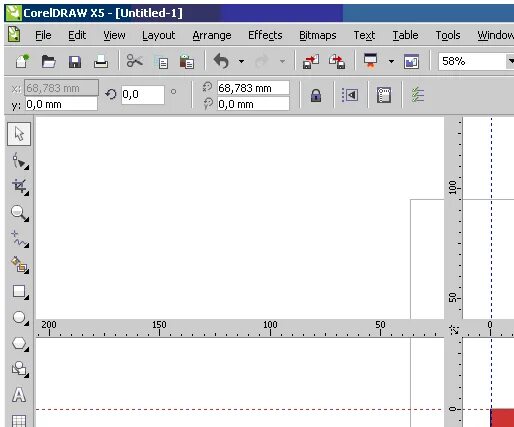Open the Text menu
Image resolution: width=514 pixels, height=427 pixels.
[x=364, y=35]
